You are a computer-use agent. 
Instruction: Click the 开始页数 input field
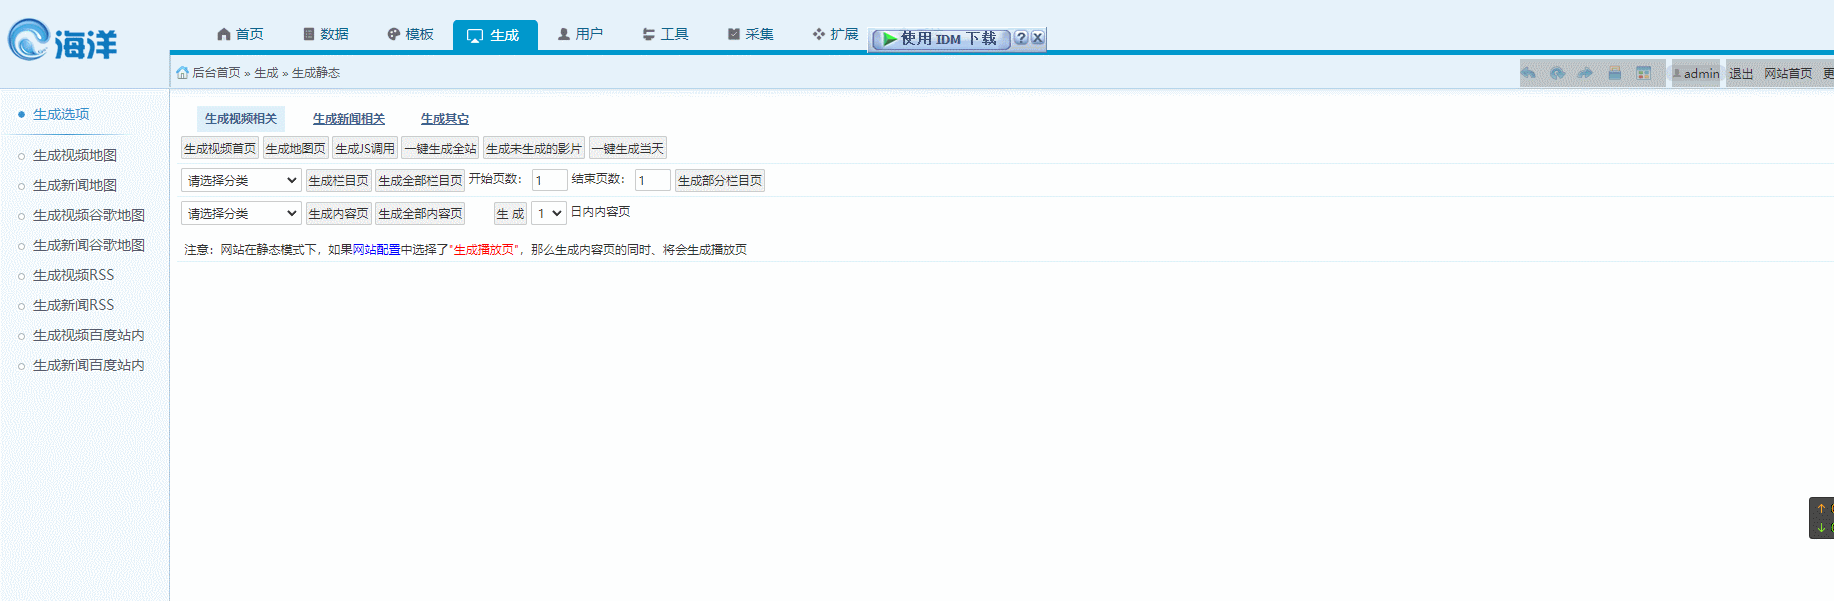549,181
